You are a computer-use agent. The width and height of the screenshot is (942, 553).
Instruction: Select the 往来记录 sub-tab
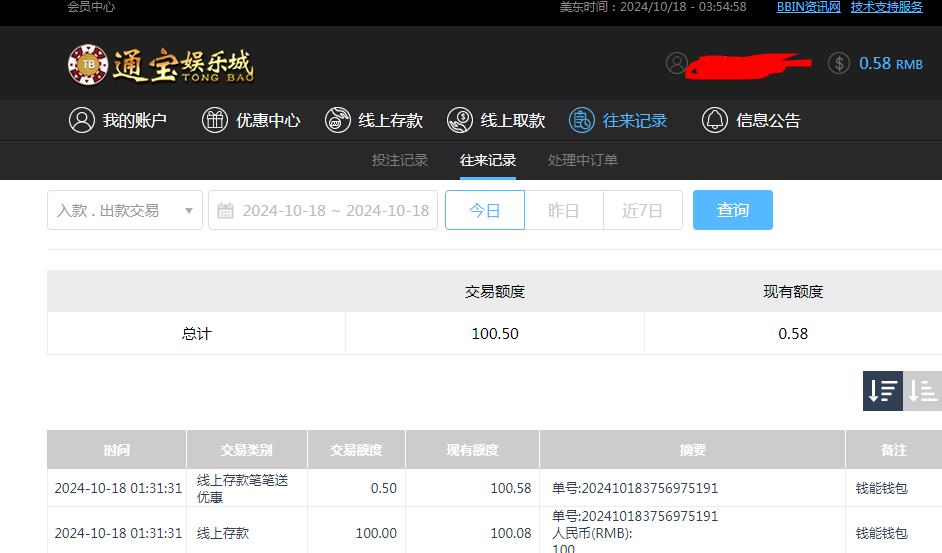tap(488, 160)
